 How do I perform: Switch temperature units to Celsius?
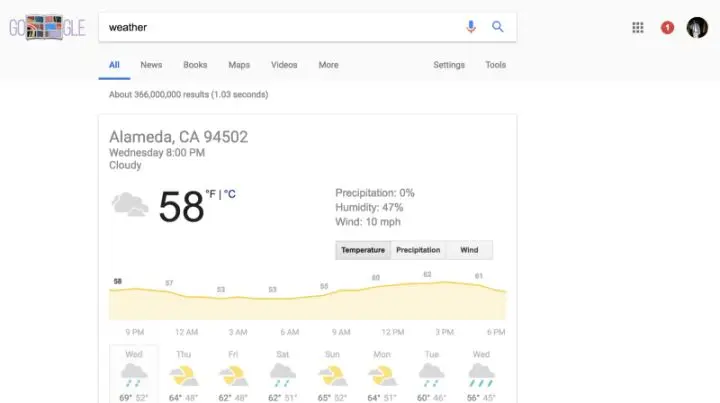pos(230,194)
